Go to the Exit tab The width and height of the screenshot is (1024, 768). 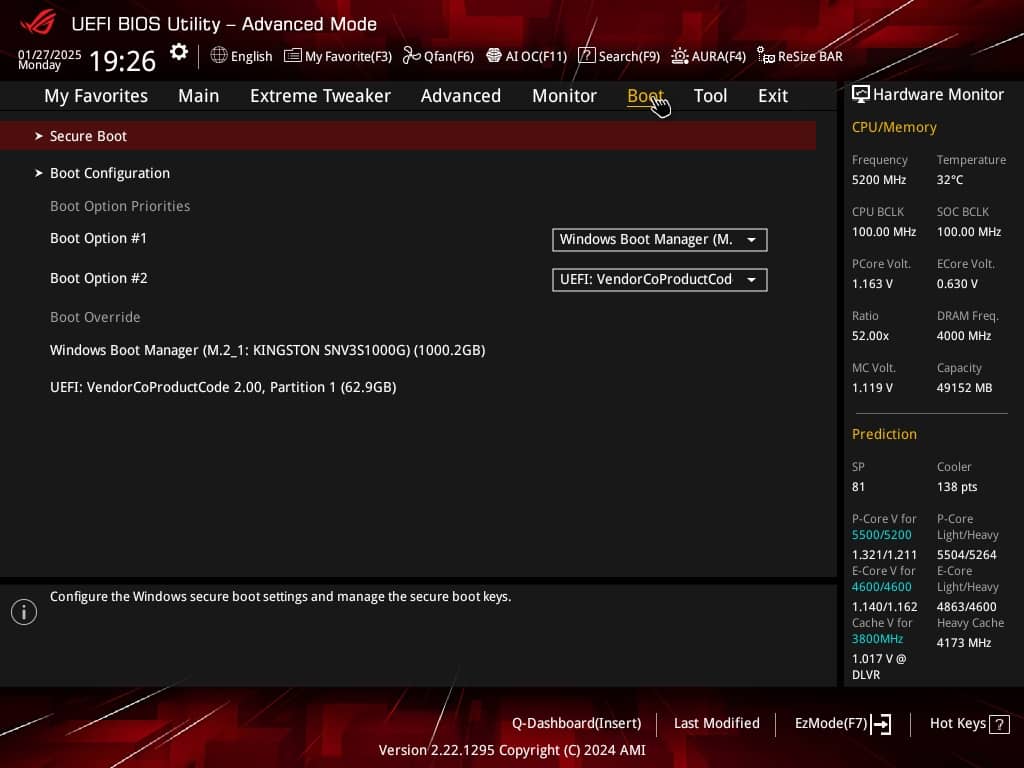[773, 96]
